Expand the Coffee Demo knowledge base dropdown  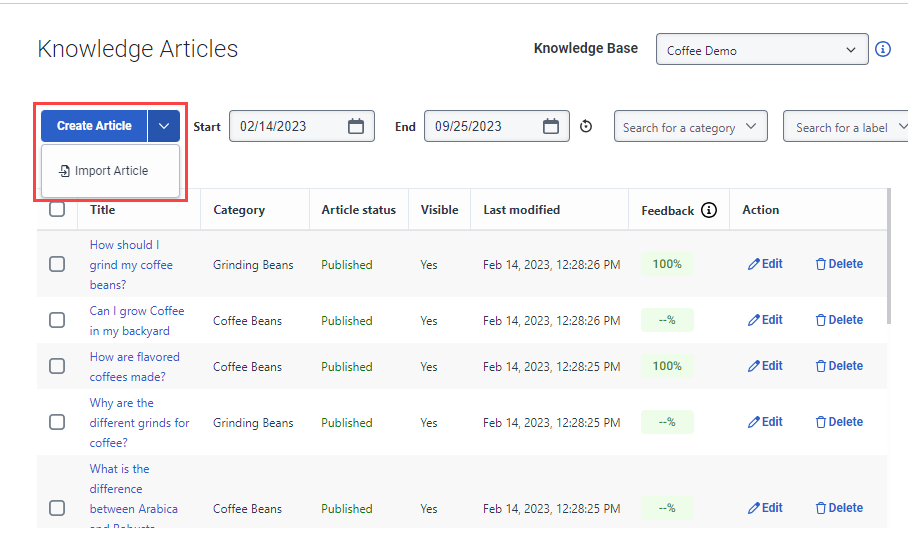pos(762,49)
